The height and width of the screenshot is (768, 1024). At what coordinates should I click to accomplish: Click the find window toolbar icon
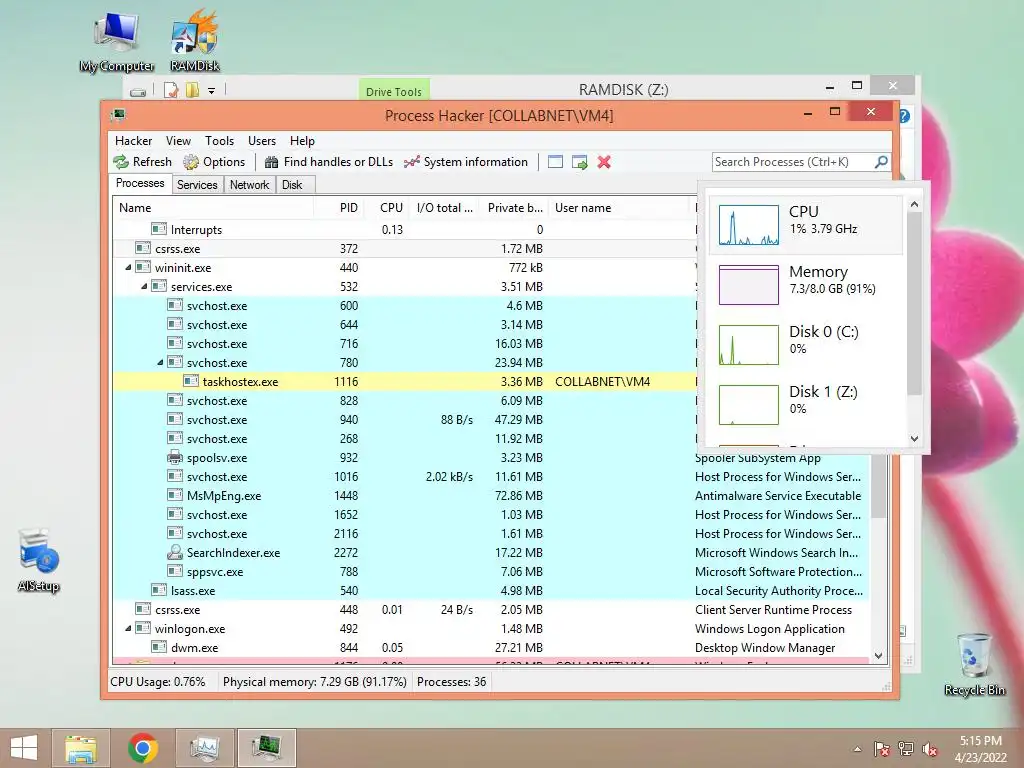pos(555,162)
